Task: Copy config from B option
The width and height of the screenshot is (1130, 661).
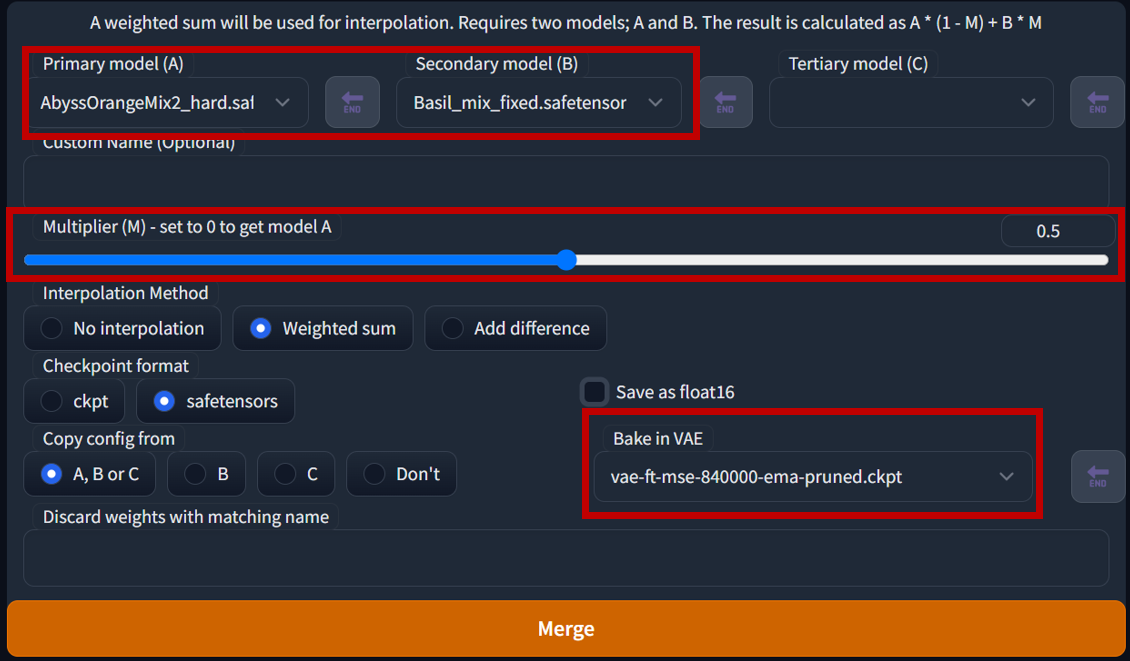Action: [206, 474]
